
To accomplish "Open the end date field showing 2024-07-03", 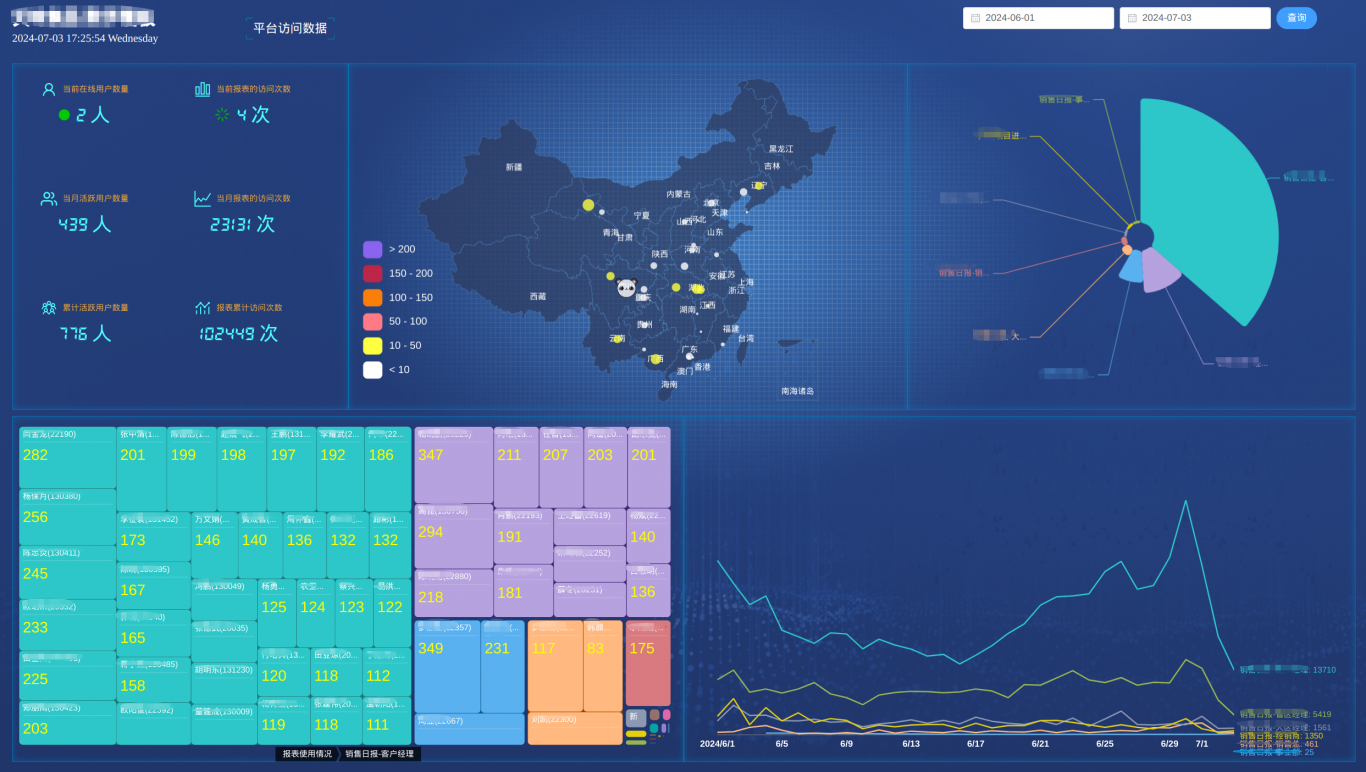I will (x=1195, y=18).
